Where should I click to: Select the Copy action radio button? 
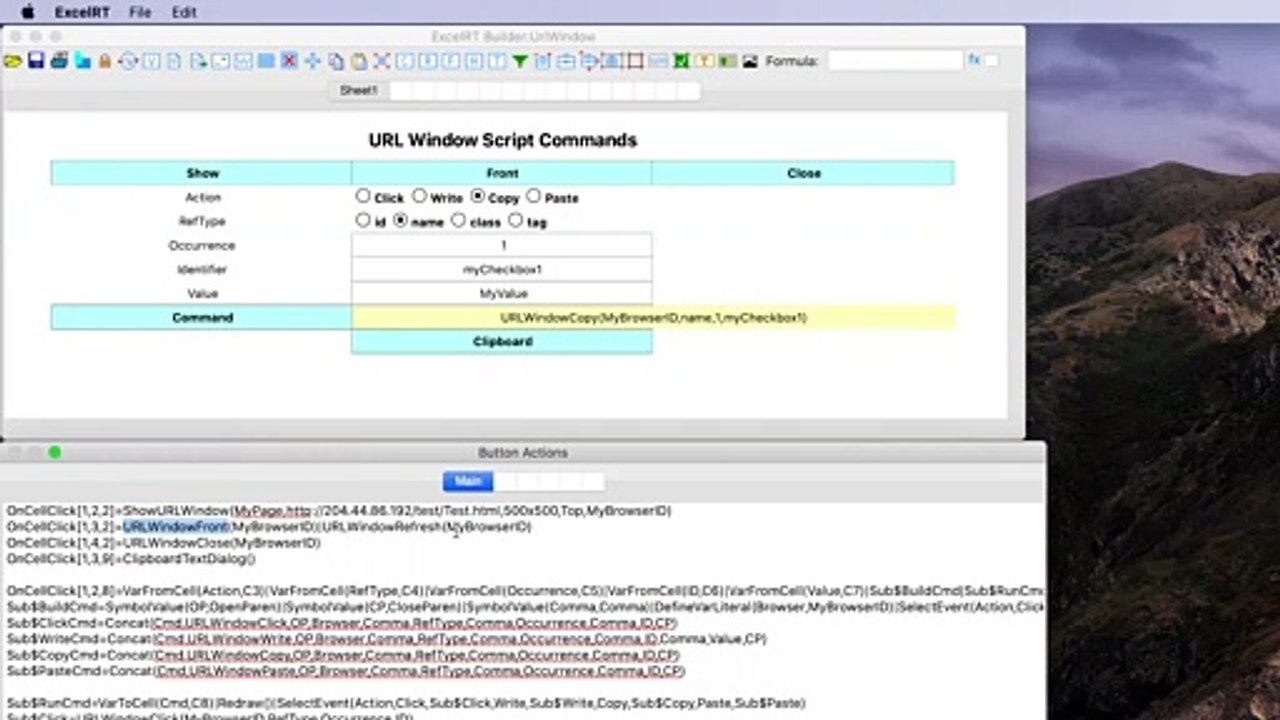[478, 196]
